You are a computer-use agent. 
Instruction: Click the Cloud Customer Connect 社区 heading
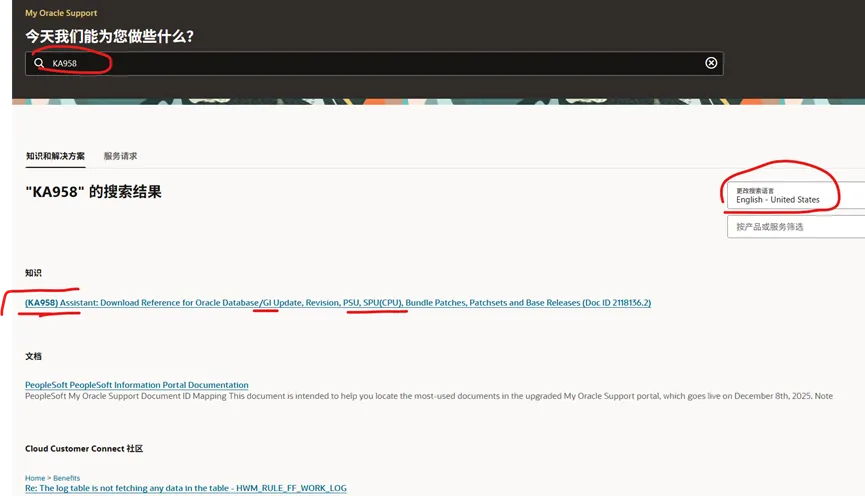click(x=84, y=449)
